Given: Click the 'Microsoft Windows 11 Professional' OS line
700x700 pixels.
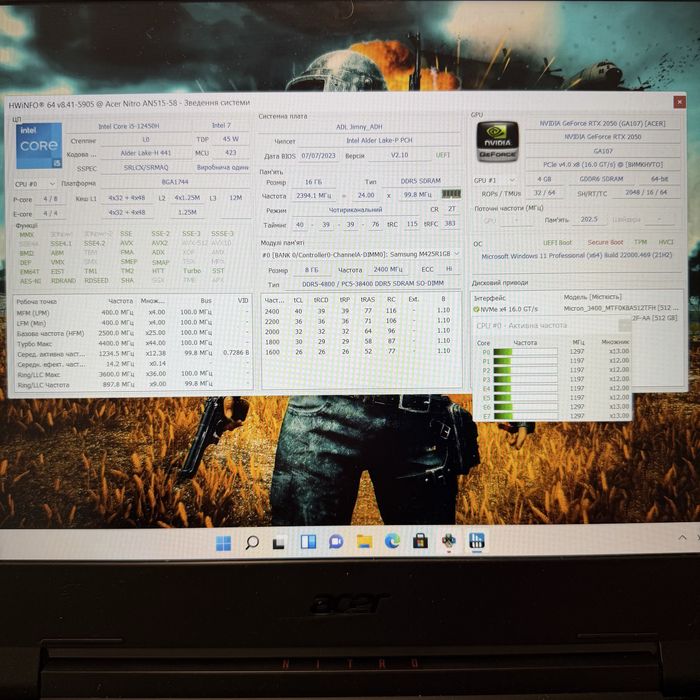Looking at the screenshot, I should pos(576,256).
